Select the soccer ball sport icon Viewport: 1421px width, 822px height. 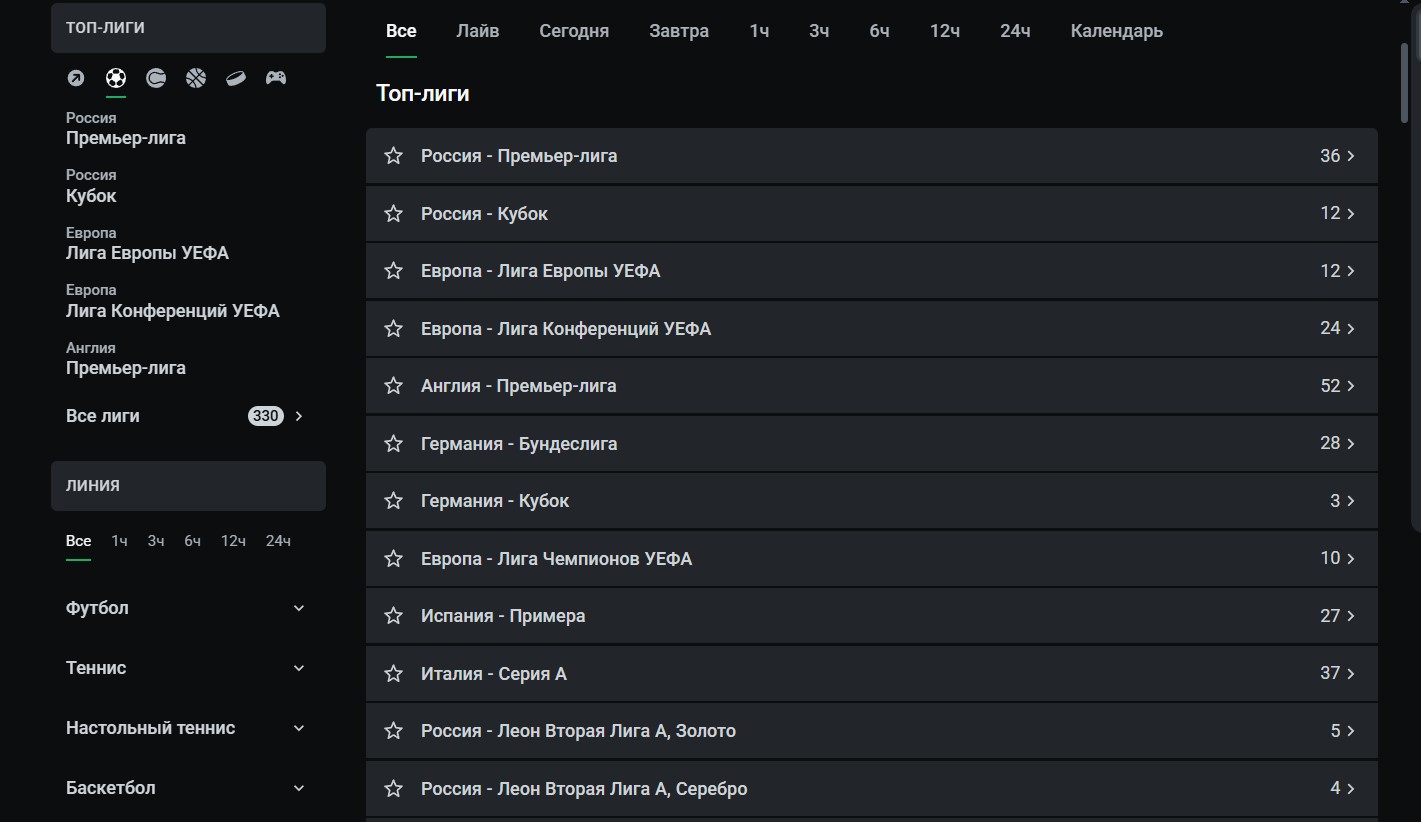coord(116,78)
